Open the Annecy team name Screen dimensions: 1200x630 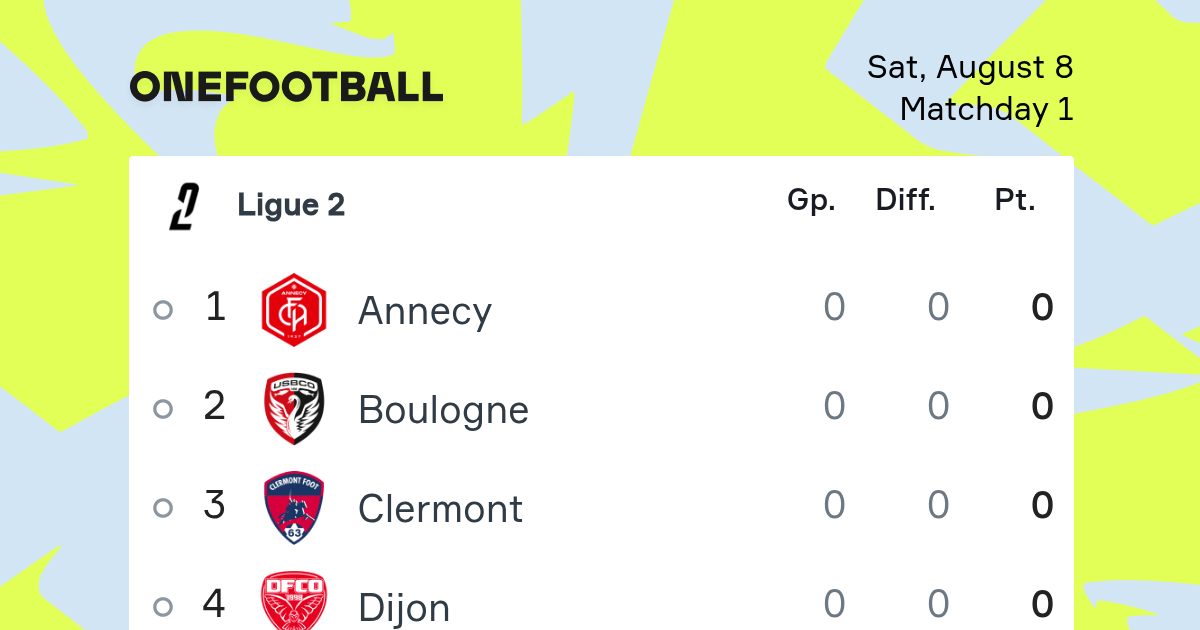tap(425, 312)
